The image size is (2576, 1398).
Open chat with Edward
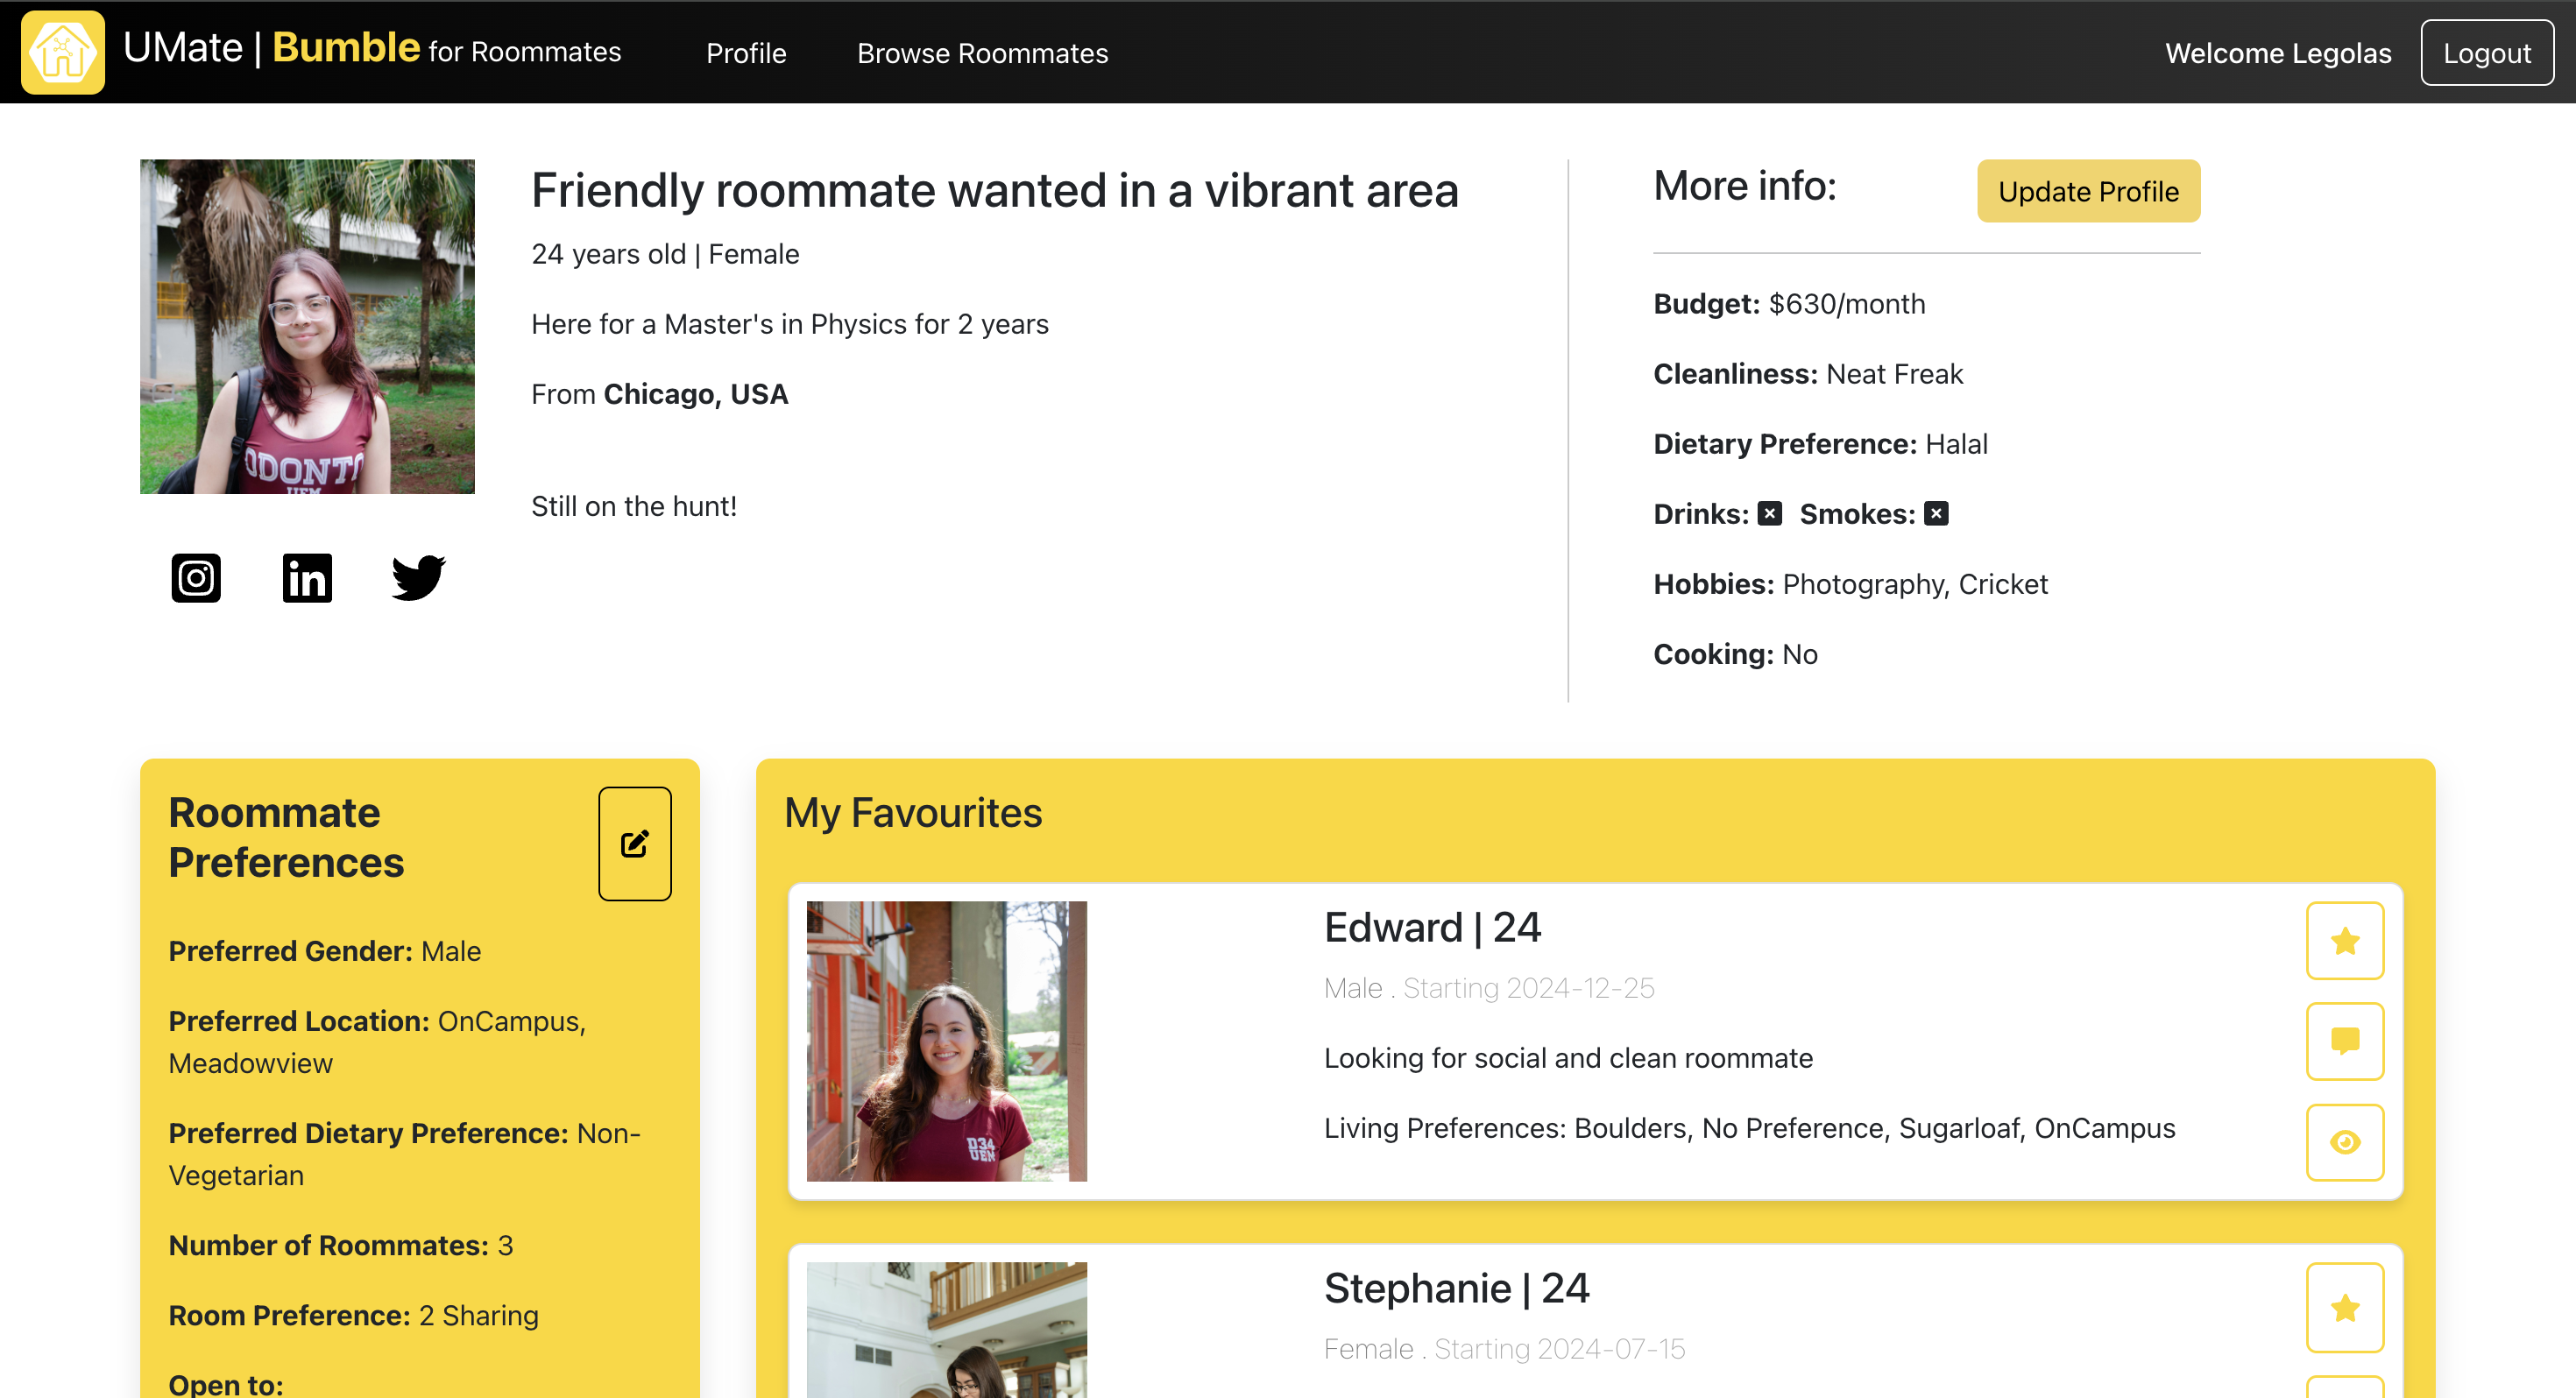[x=2344, y=1041]
